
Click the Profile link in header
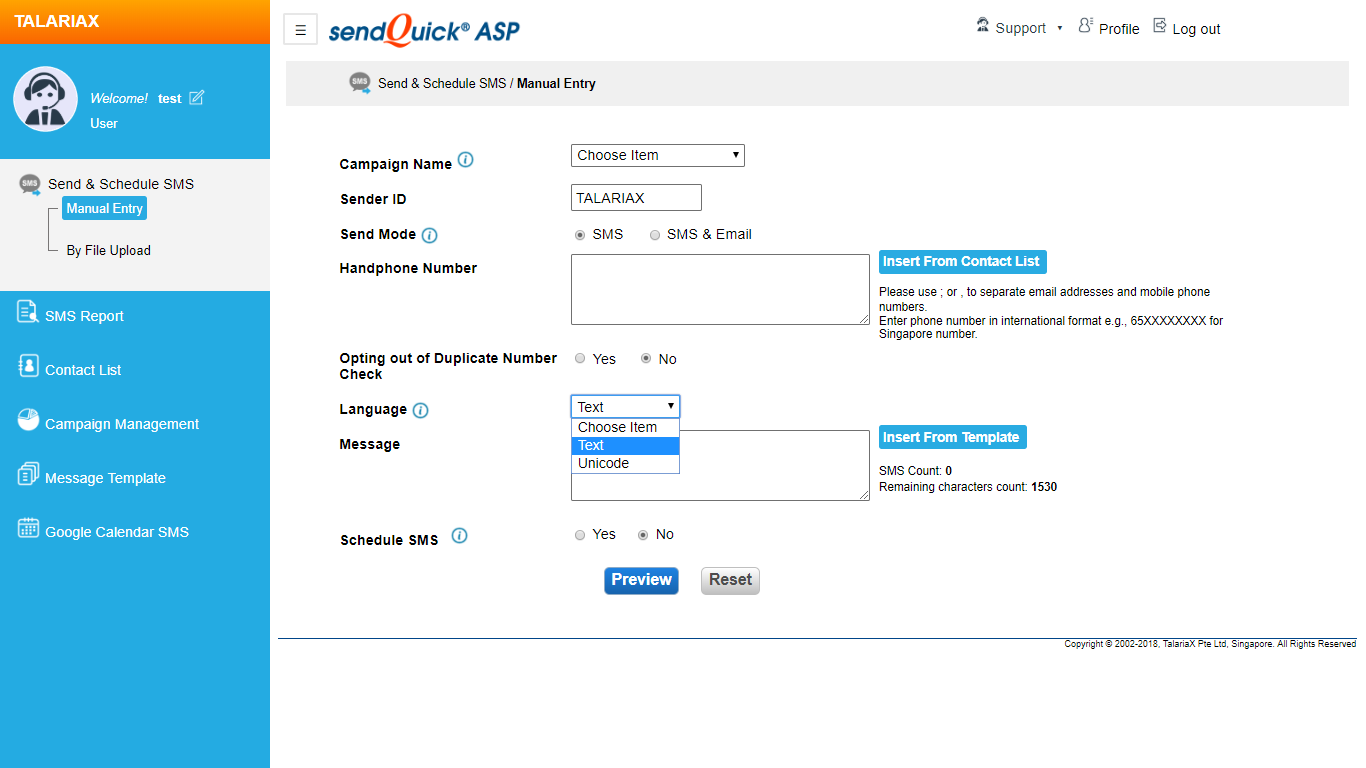[1119, 29]
